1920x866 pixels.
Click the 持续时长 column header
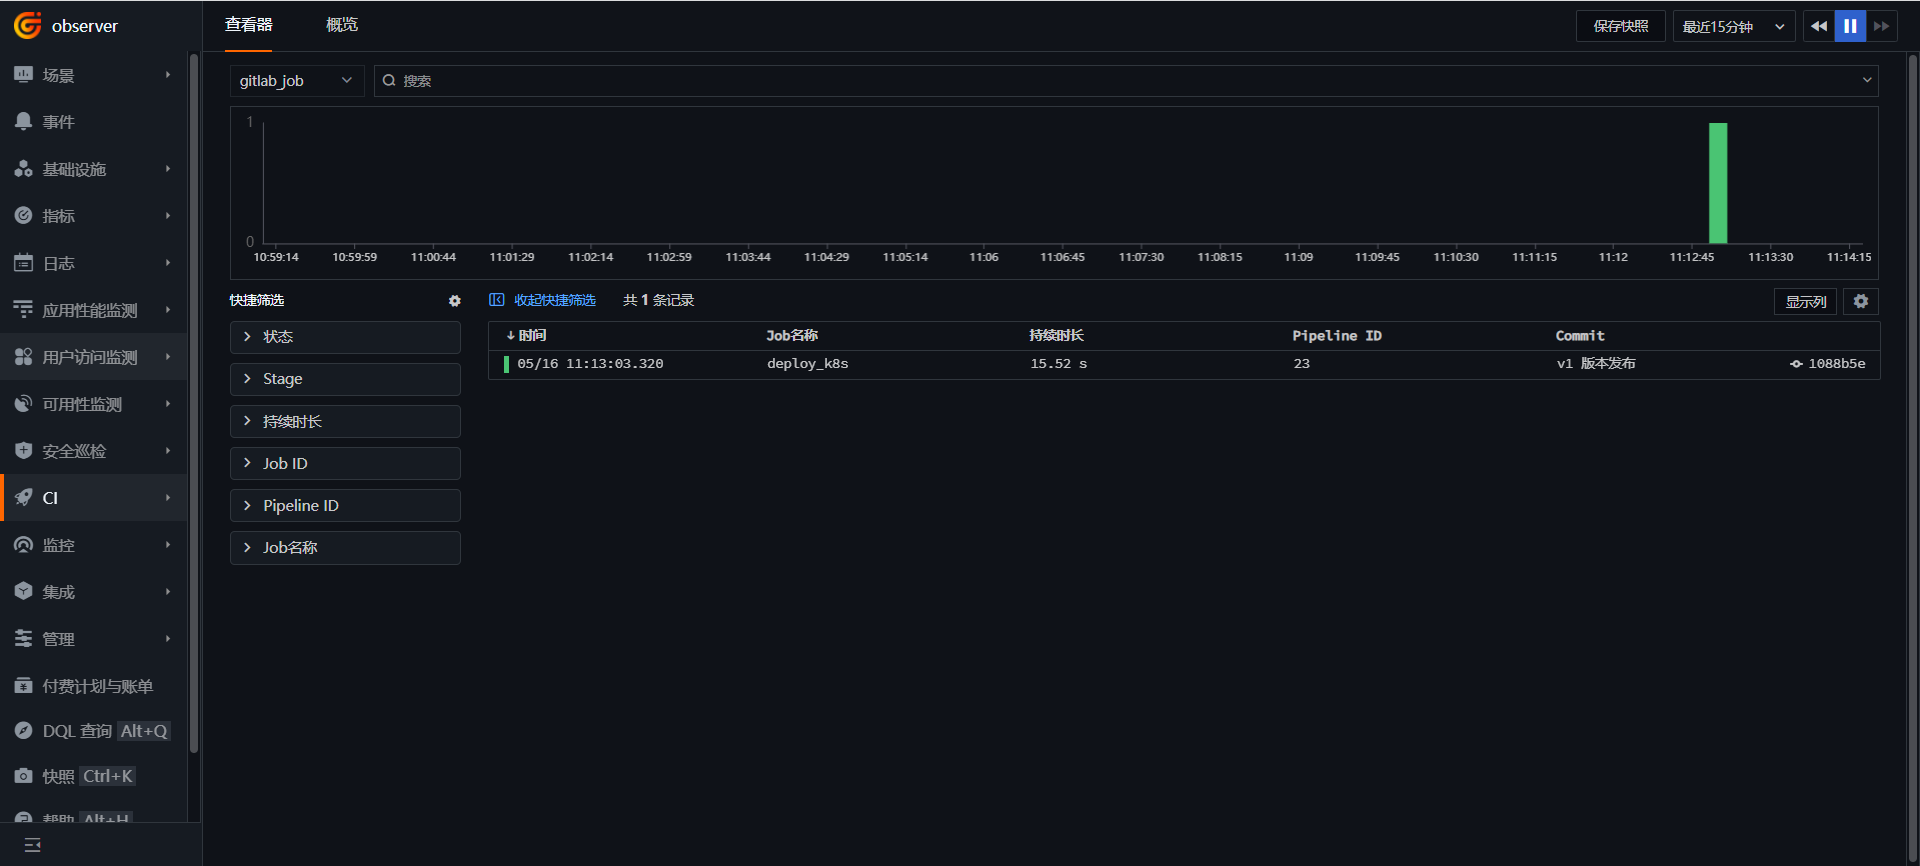tap(1056, 336)
